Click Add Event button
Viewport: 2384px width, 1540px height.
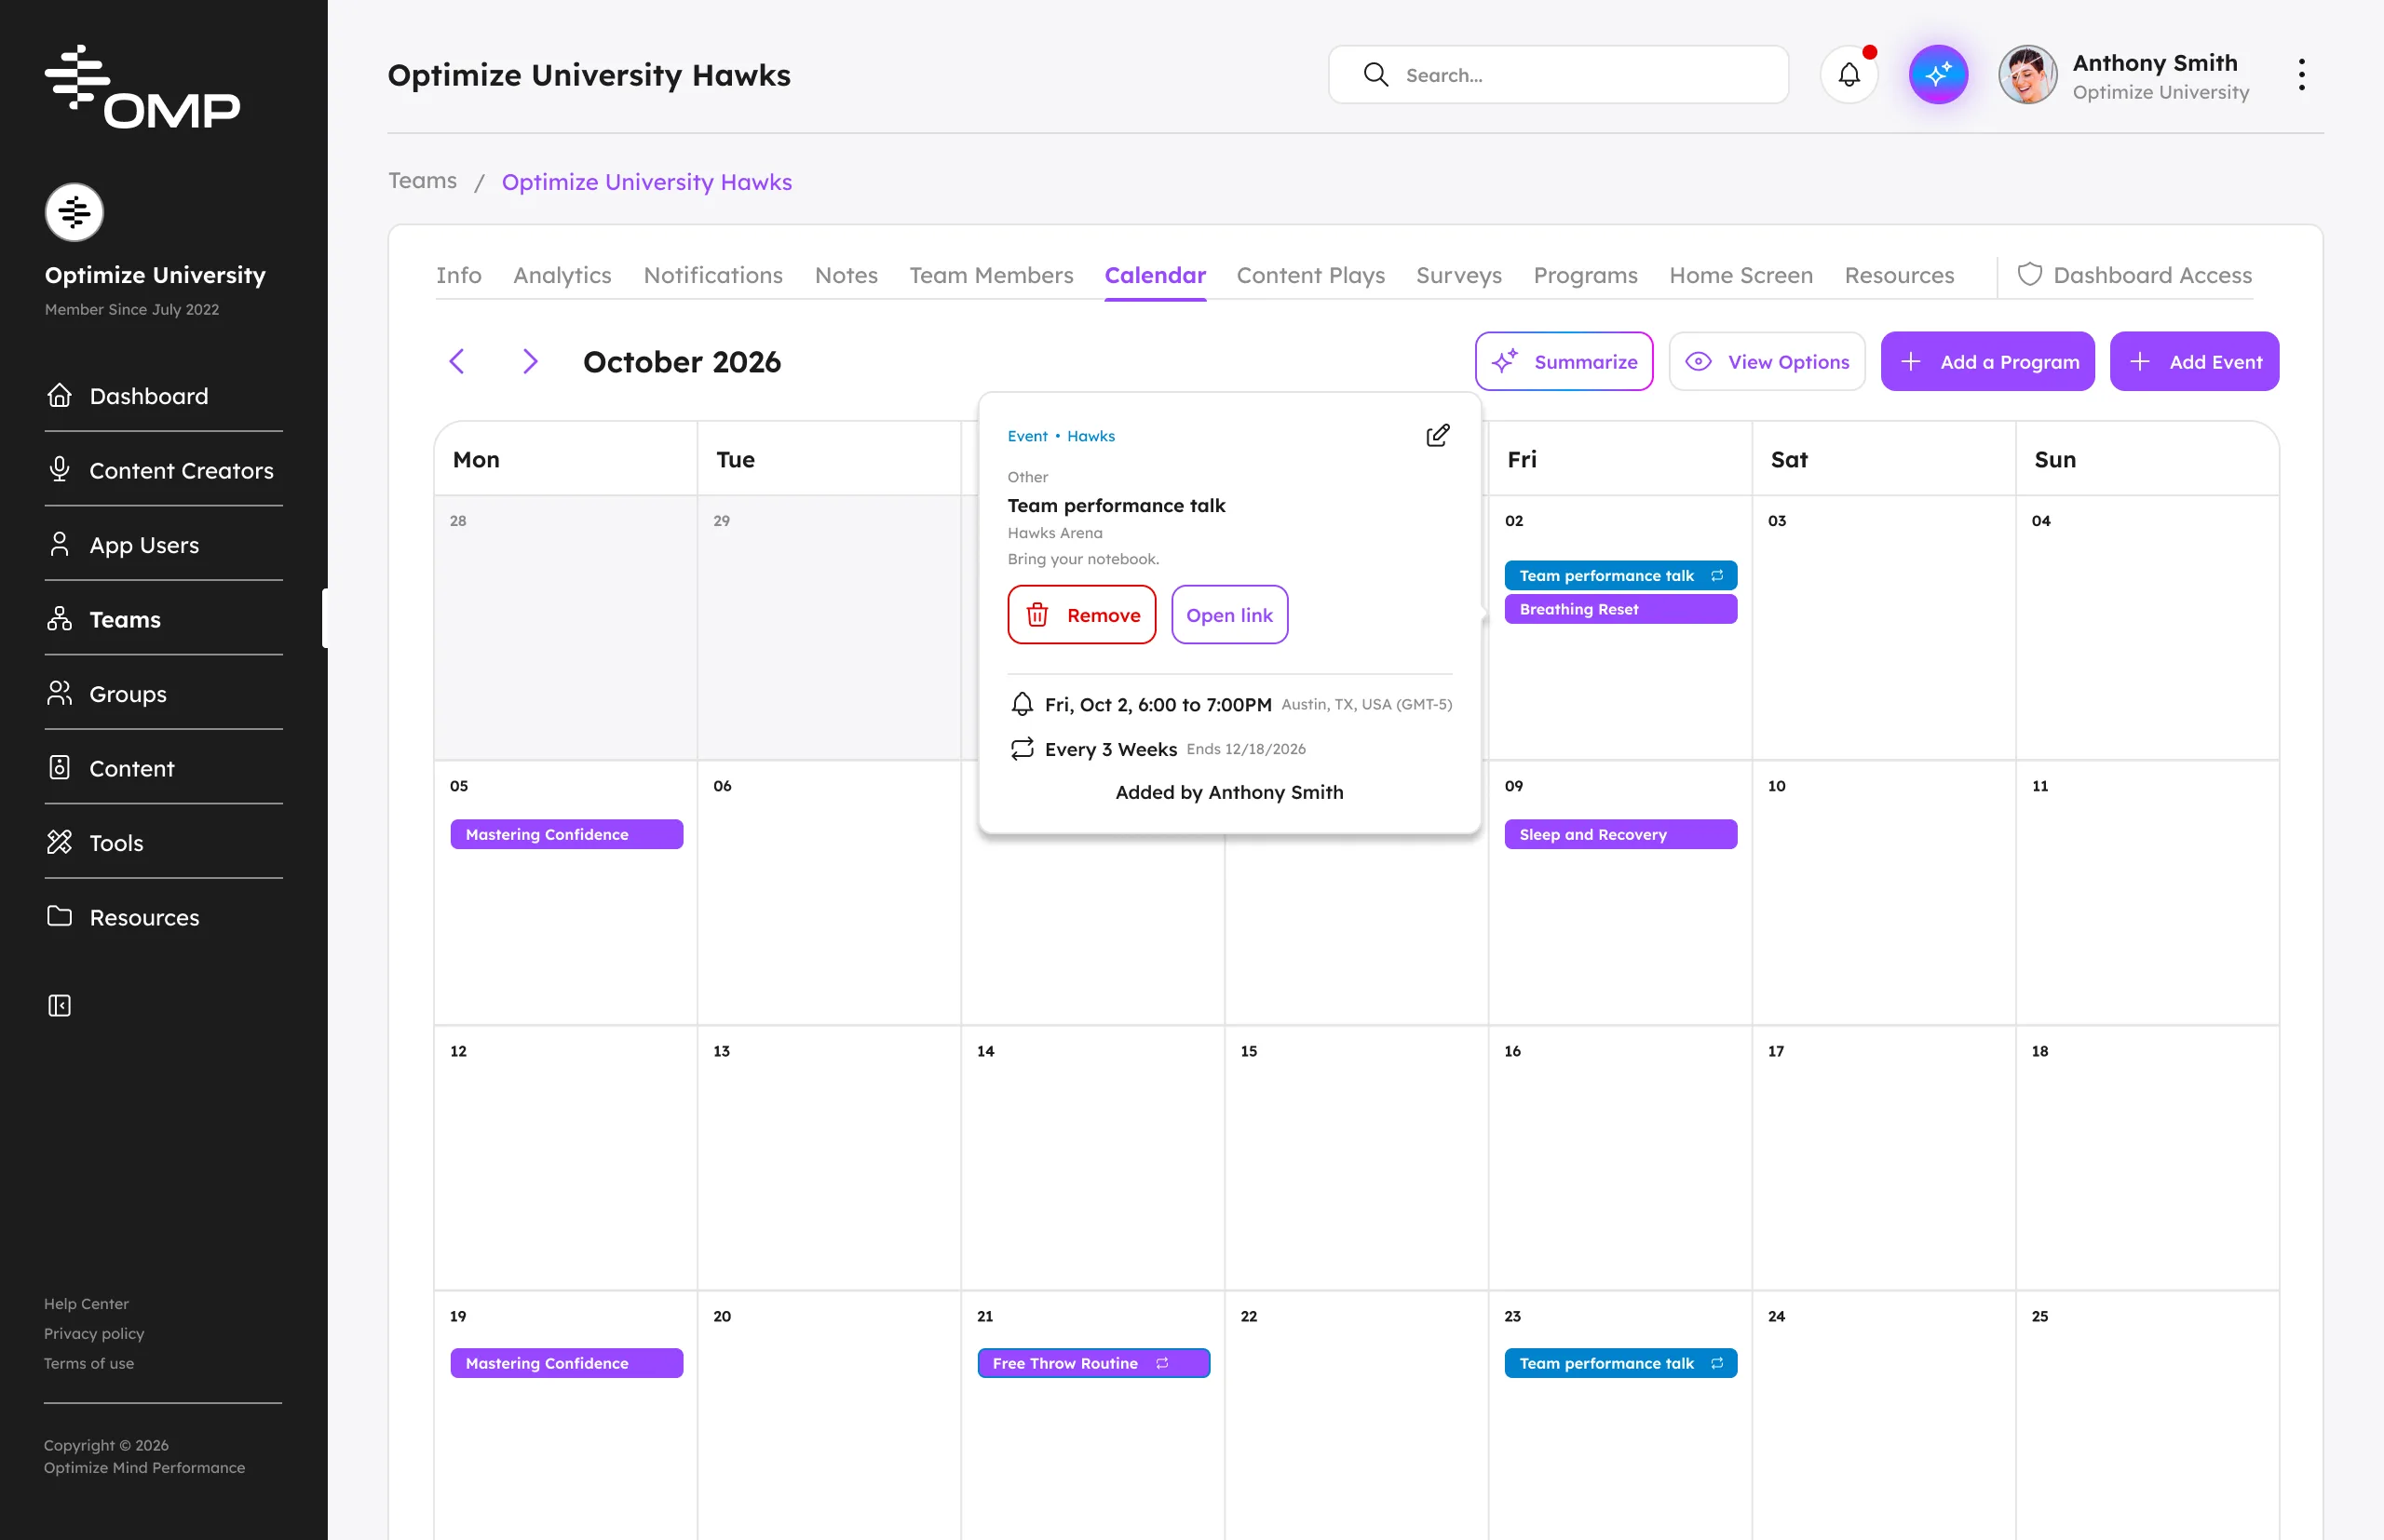2194,361
